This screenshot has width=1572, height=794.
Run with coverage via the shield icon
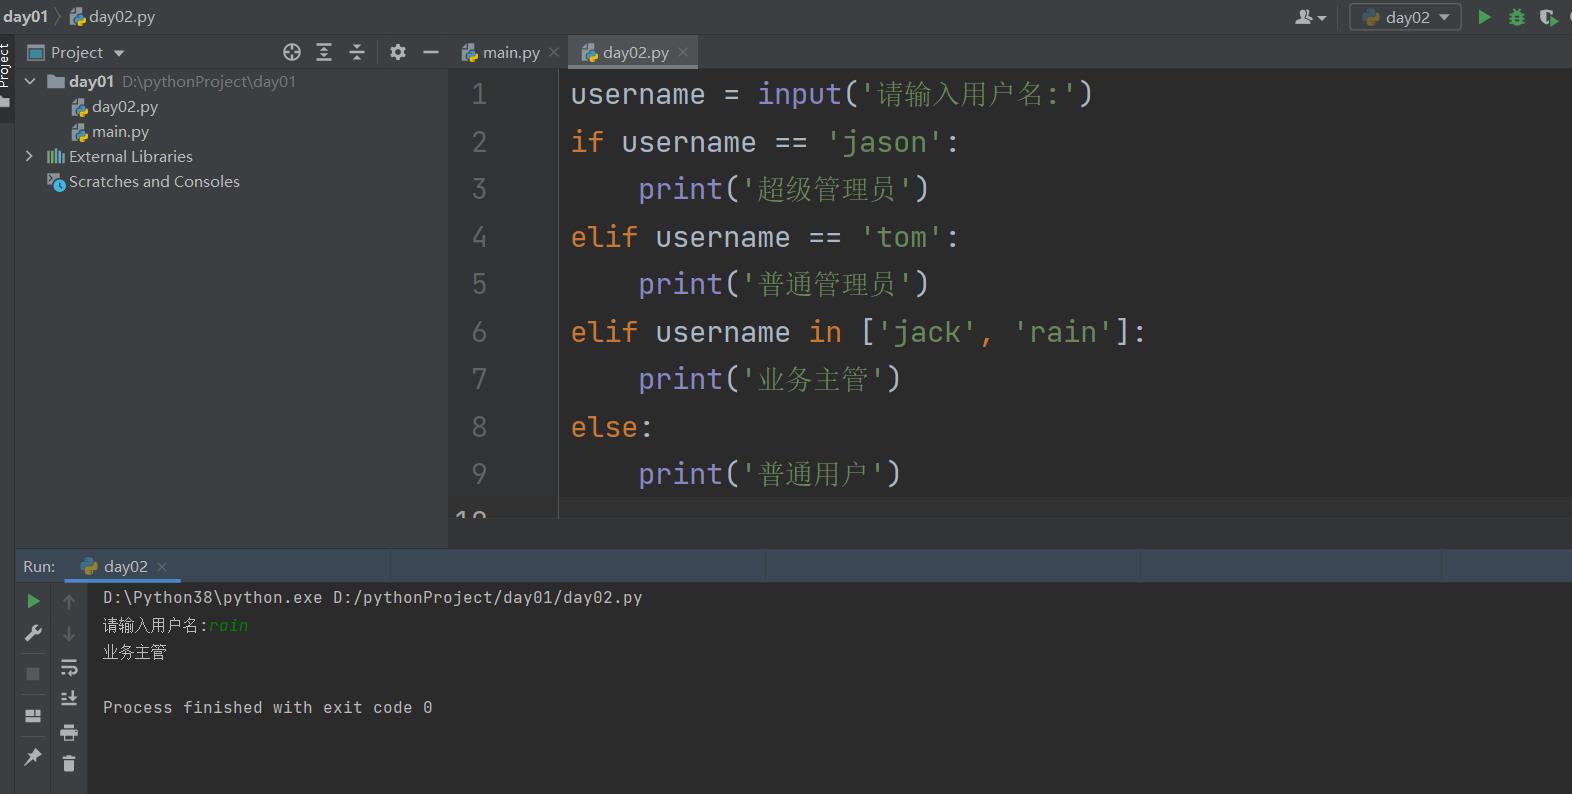point(1548,17)
